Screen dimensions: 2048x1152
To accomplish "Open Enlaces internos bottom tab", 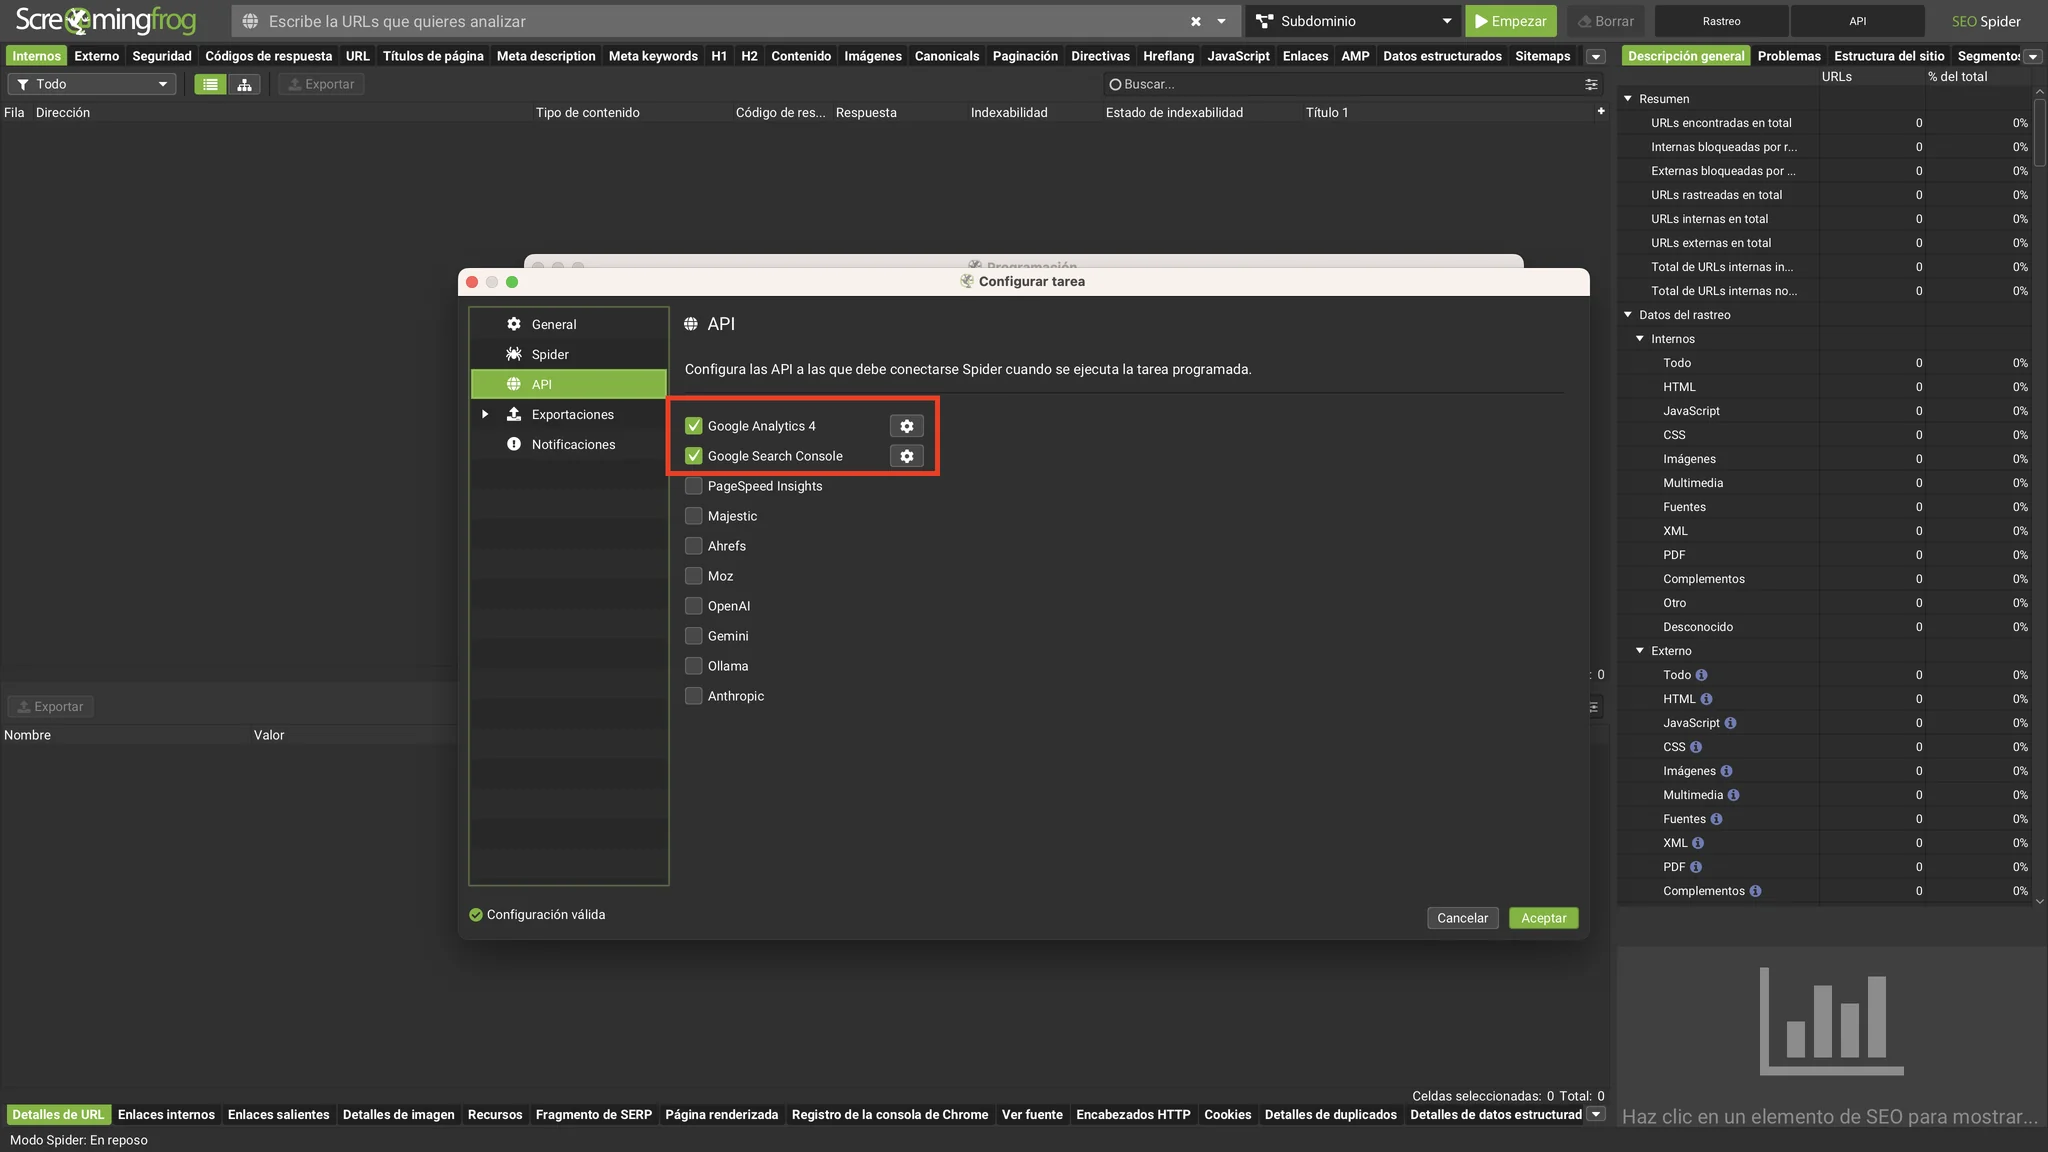I will [166, 1114].
